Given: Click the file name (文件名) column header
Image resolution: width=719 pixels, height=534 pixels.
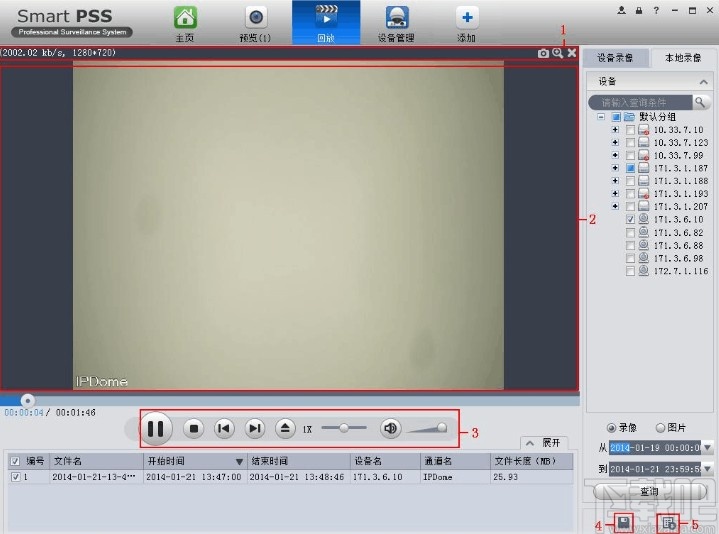Looking at the screenshot, I should (x=96, y=461).
